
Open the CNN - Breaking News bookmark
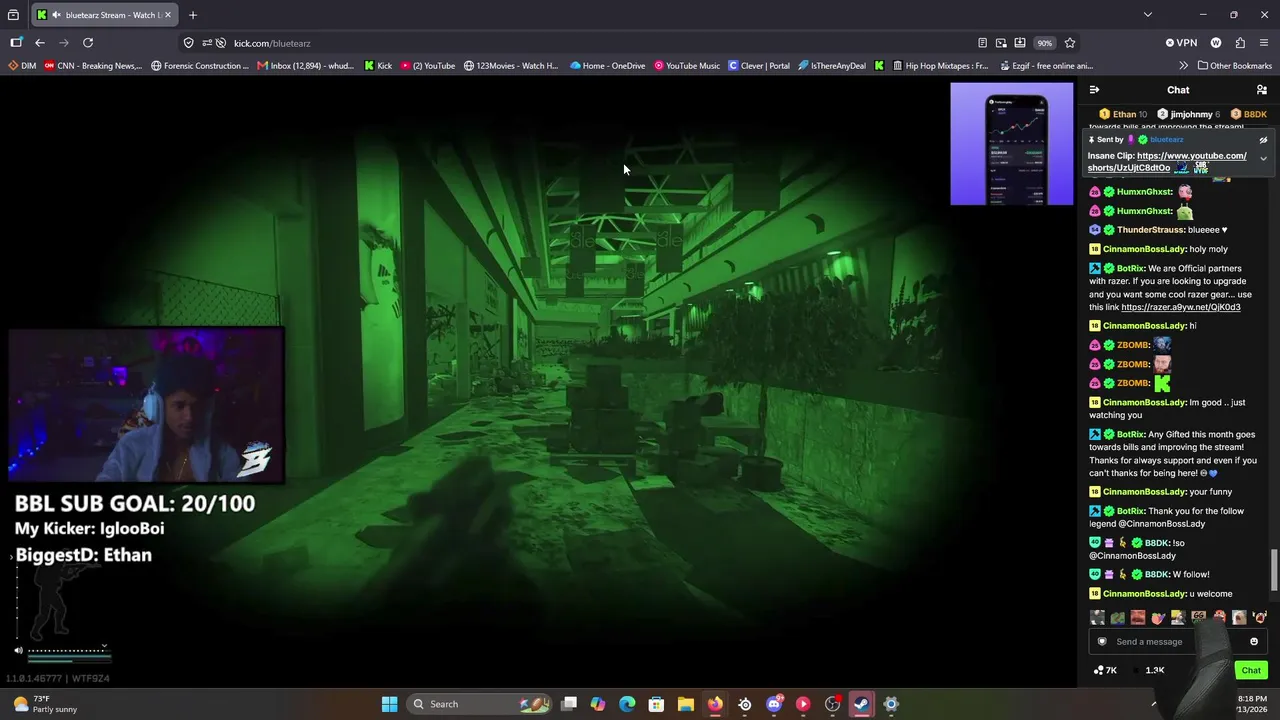[x=93, y=66]
